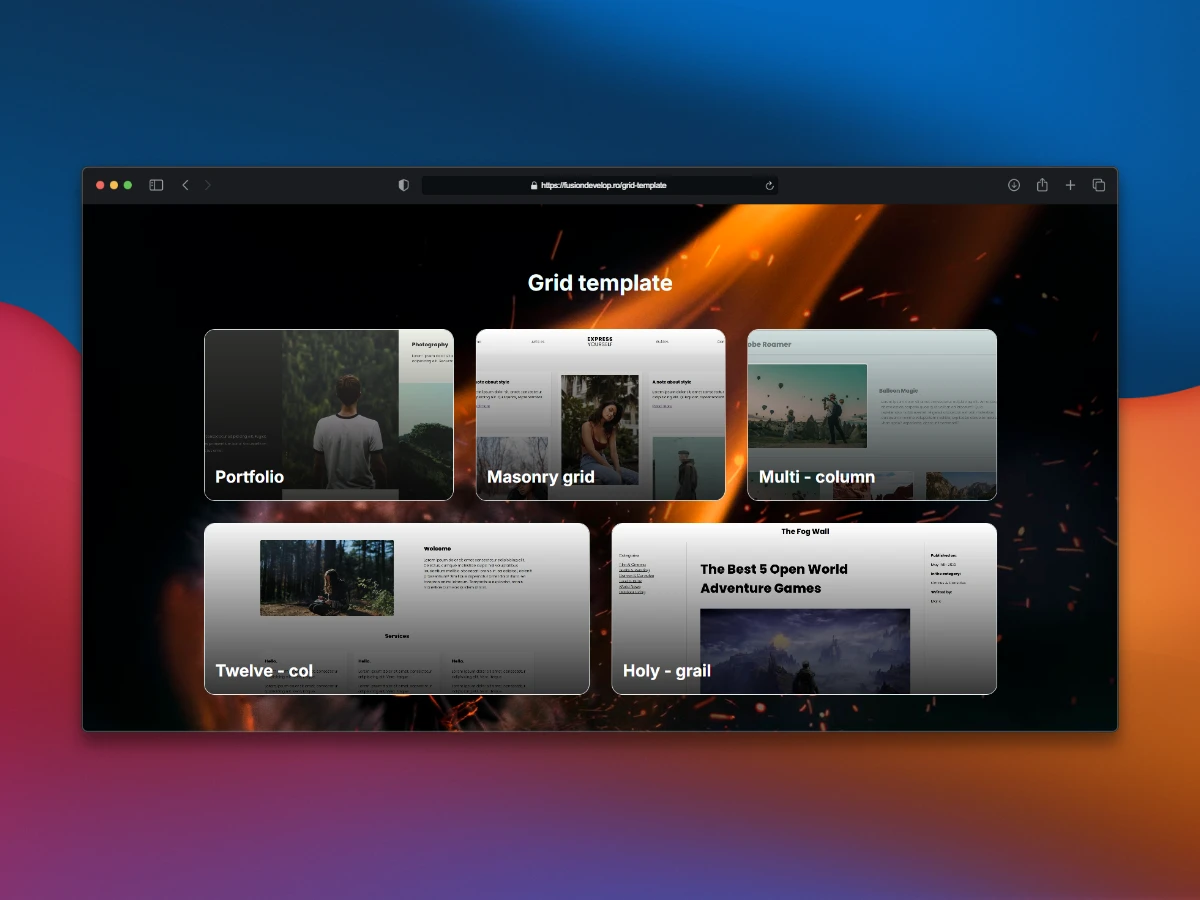Viewport: 1200px width, 900px height.
Task: Open the Holy - grail template card
Action: pyautogui.click(x=804, y=609)
